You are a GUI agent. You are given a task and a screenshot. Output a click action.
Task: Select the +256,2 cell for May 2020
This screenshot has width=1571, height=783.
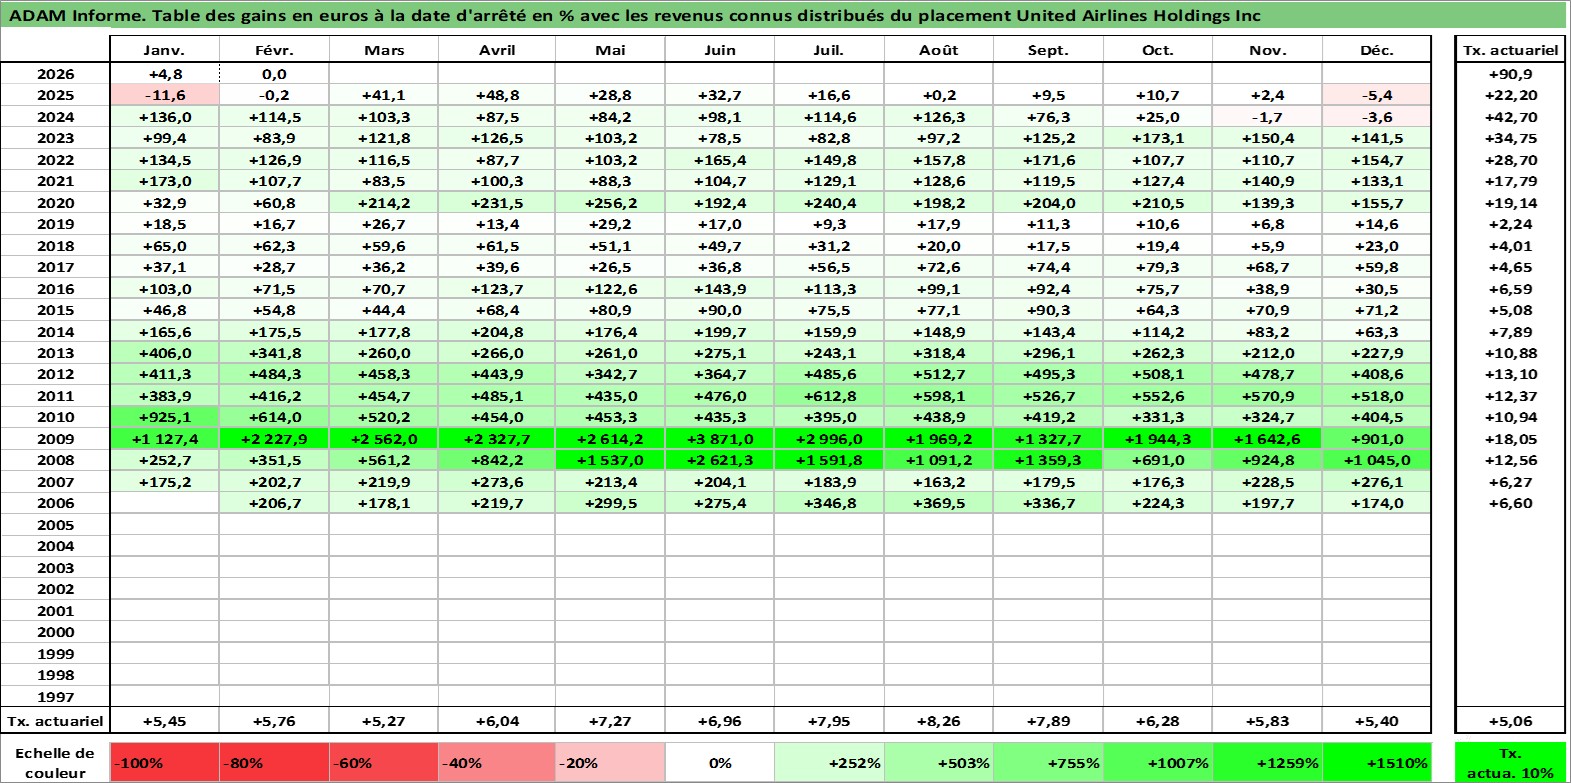pyautogui.click(x=610, y=203)
